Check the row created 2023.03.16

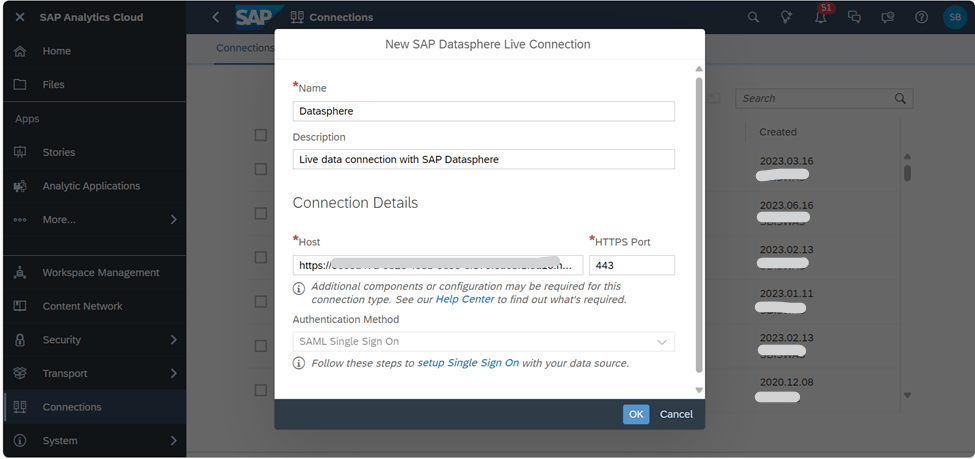click(261, 169)
